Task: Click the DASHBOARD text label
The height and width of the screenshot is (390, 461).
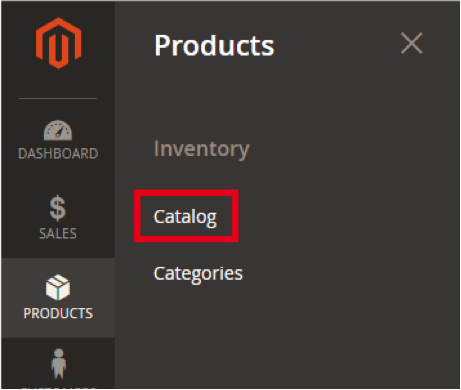Action: click(x=58, y=154)
